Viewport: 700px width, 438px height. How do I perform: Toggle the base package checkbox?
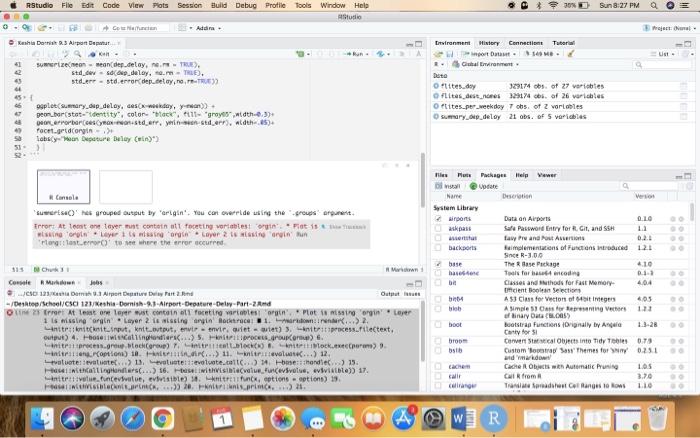coord(438,264)
